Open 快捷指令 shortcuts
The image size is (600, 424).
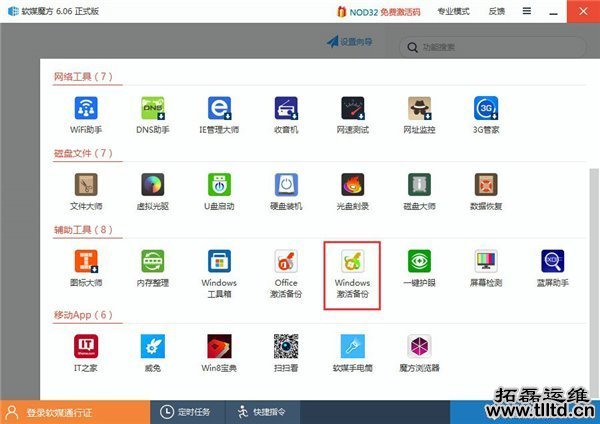point(263,412)
